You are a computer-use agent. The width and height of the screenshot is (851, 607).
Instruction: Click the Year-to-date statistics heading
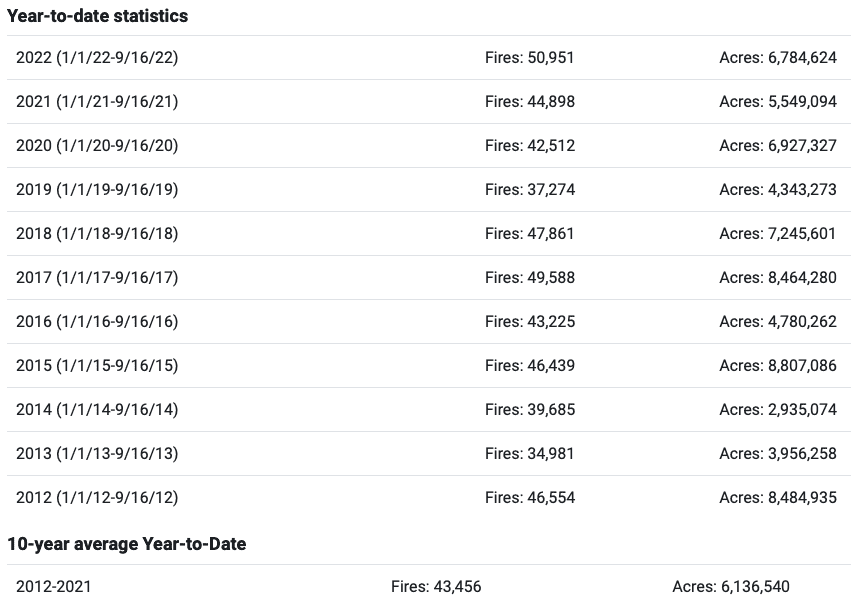click(97, 16)
